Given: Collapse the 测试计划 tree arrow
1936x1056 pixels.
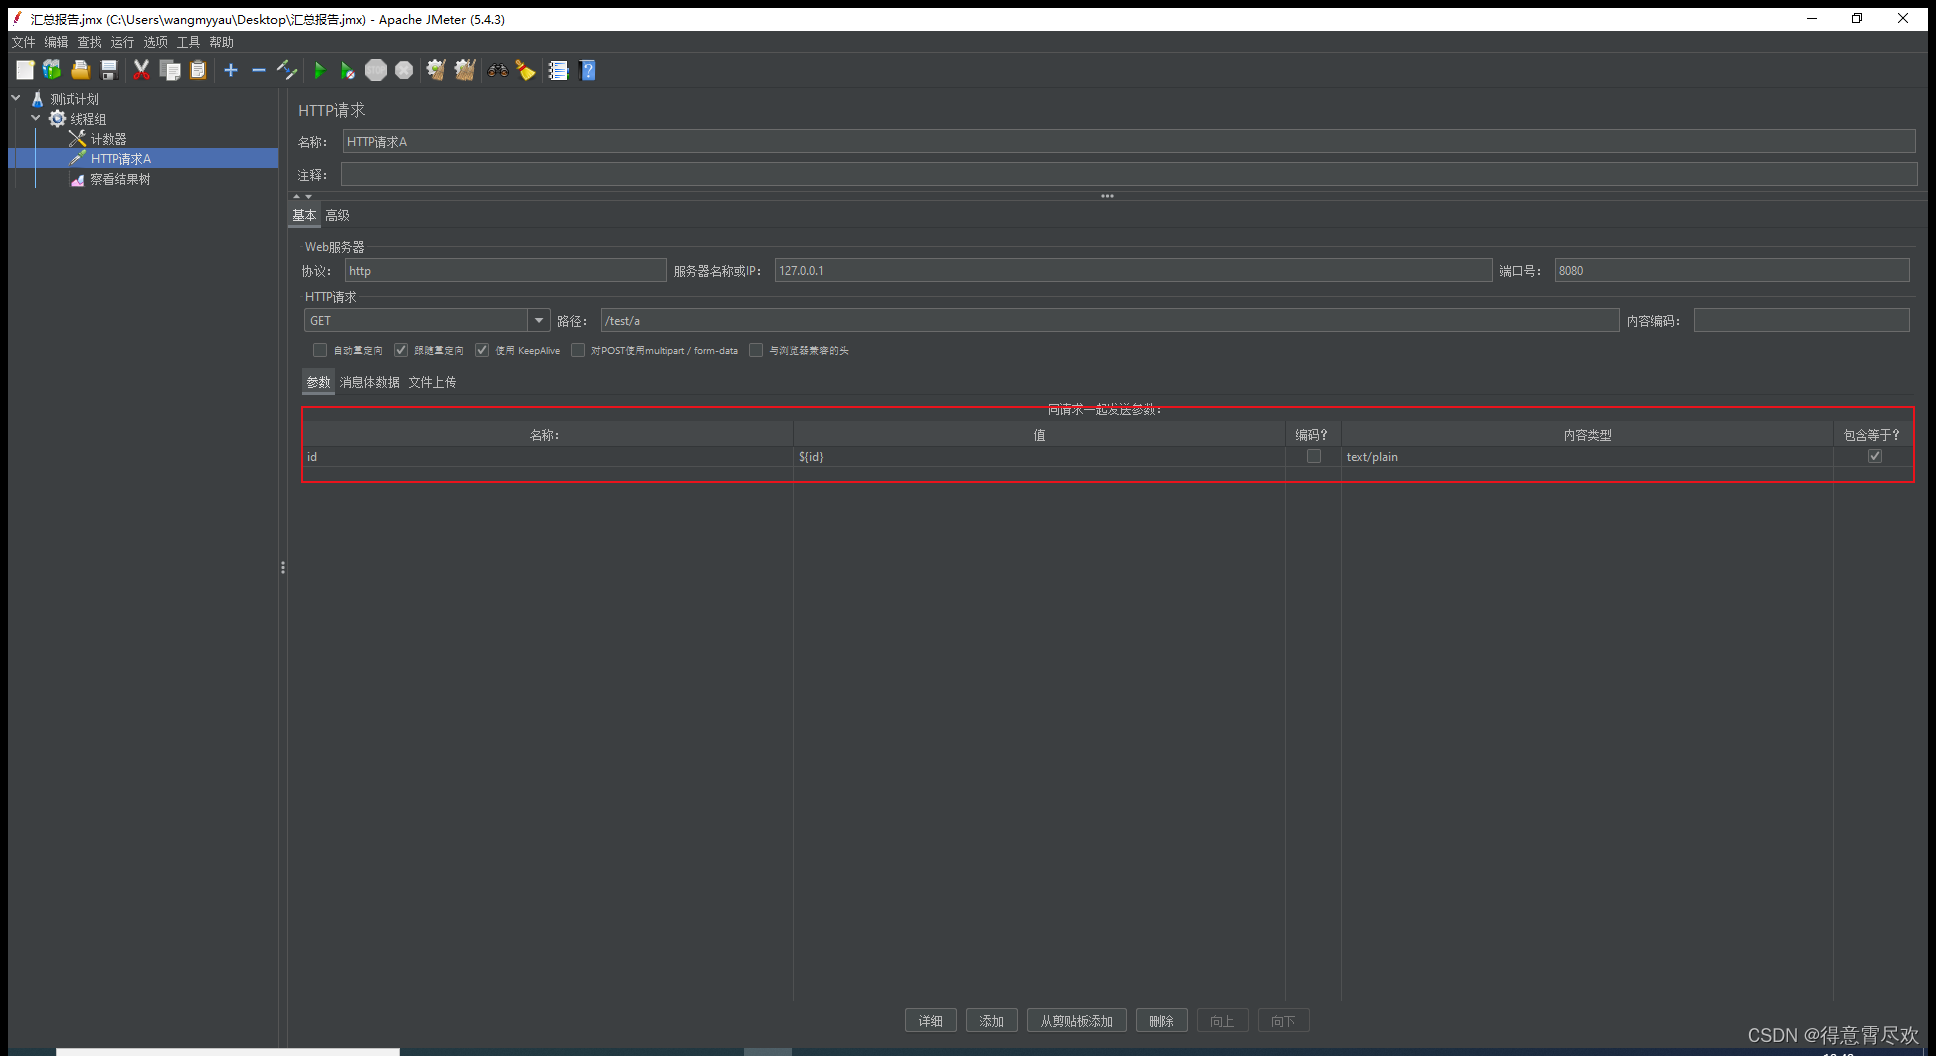Looking at the screenshot, I should pos(17,98).
